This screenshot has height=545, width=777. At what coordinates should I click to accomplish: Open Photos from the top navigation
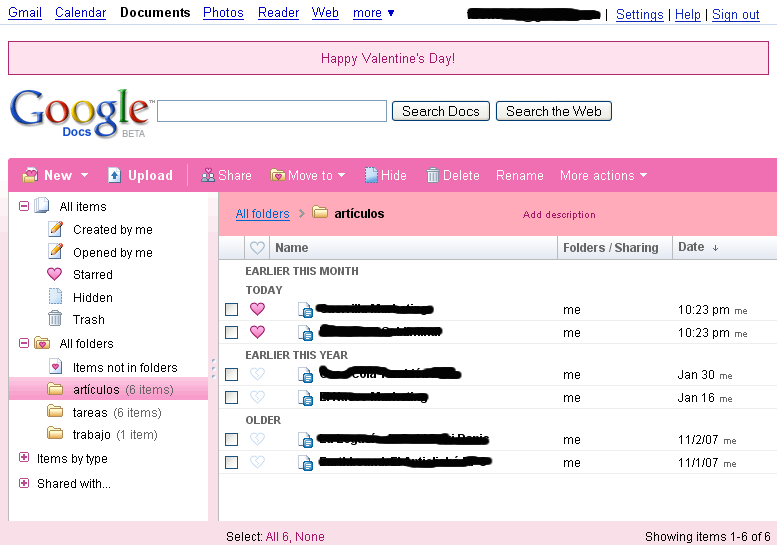pyautogui.click(x=223, y=12)
